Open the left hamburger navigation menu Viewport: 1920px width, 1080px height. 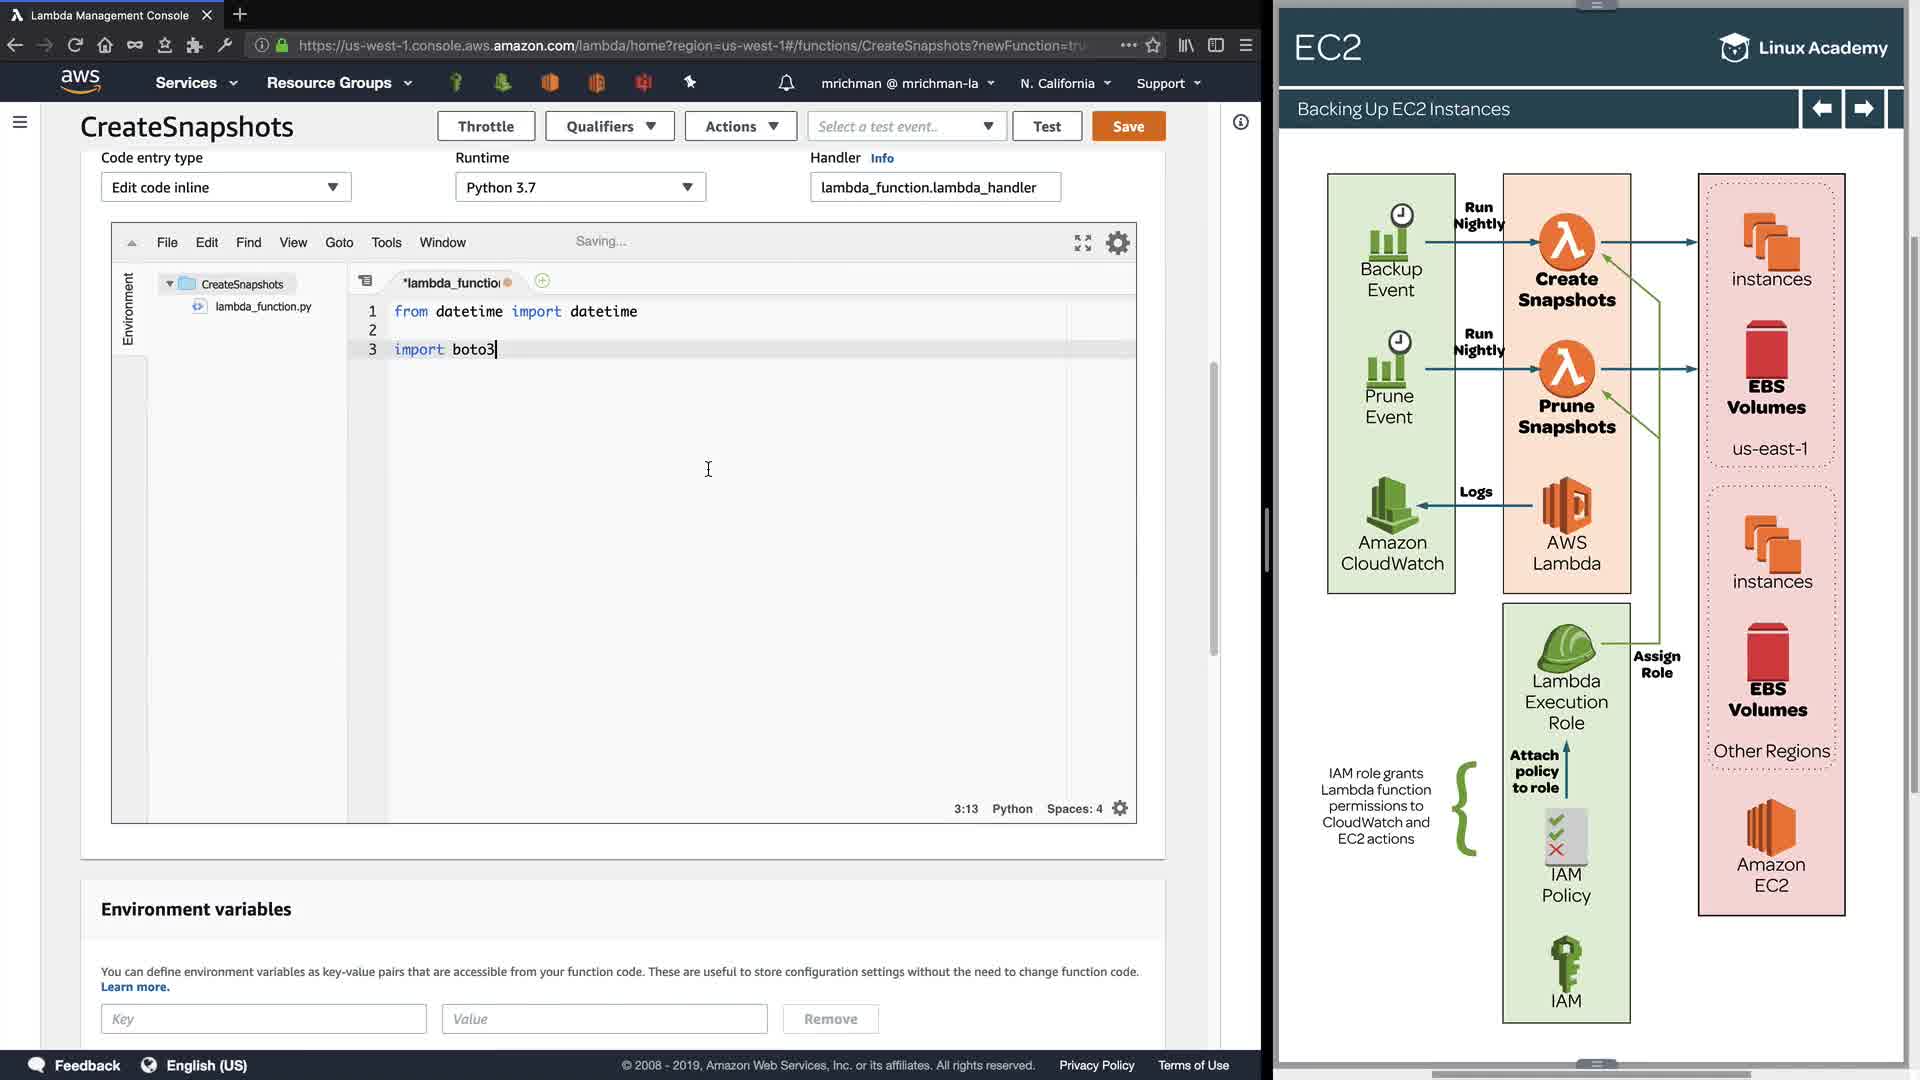pos(20,122)
